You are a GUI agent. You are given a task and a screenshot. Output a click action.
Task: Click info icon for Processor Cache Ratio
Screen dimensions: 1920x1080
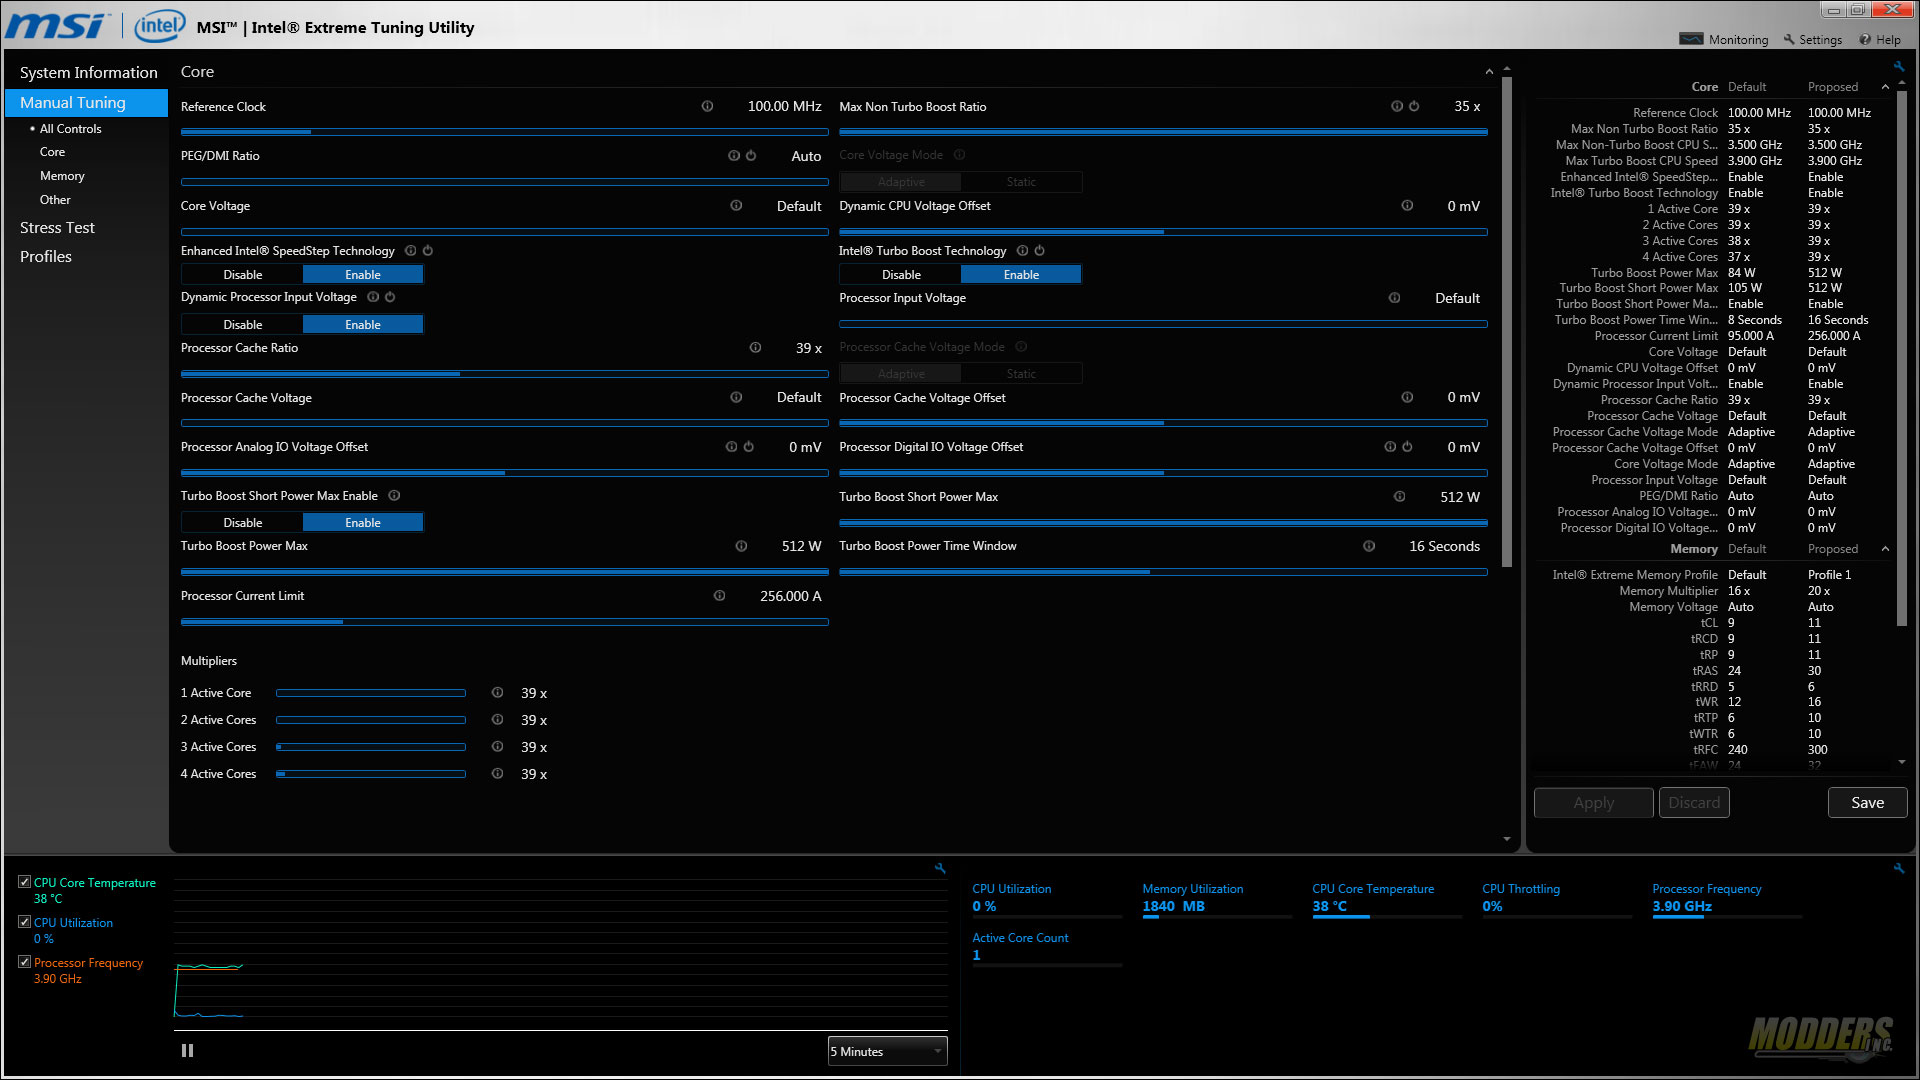(755, 348)
